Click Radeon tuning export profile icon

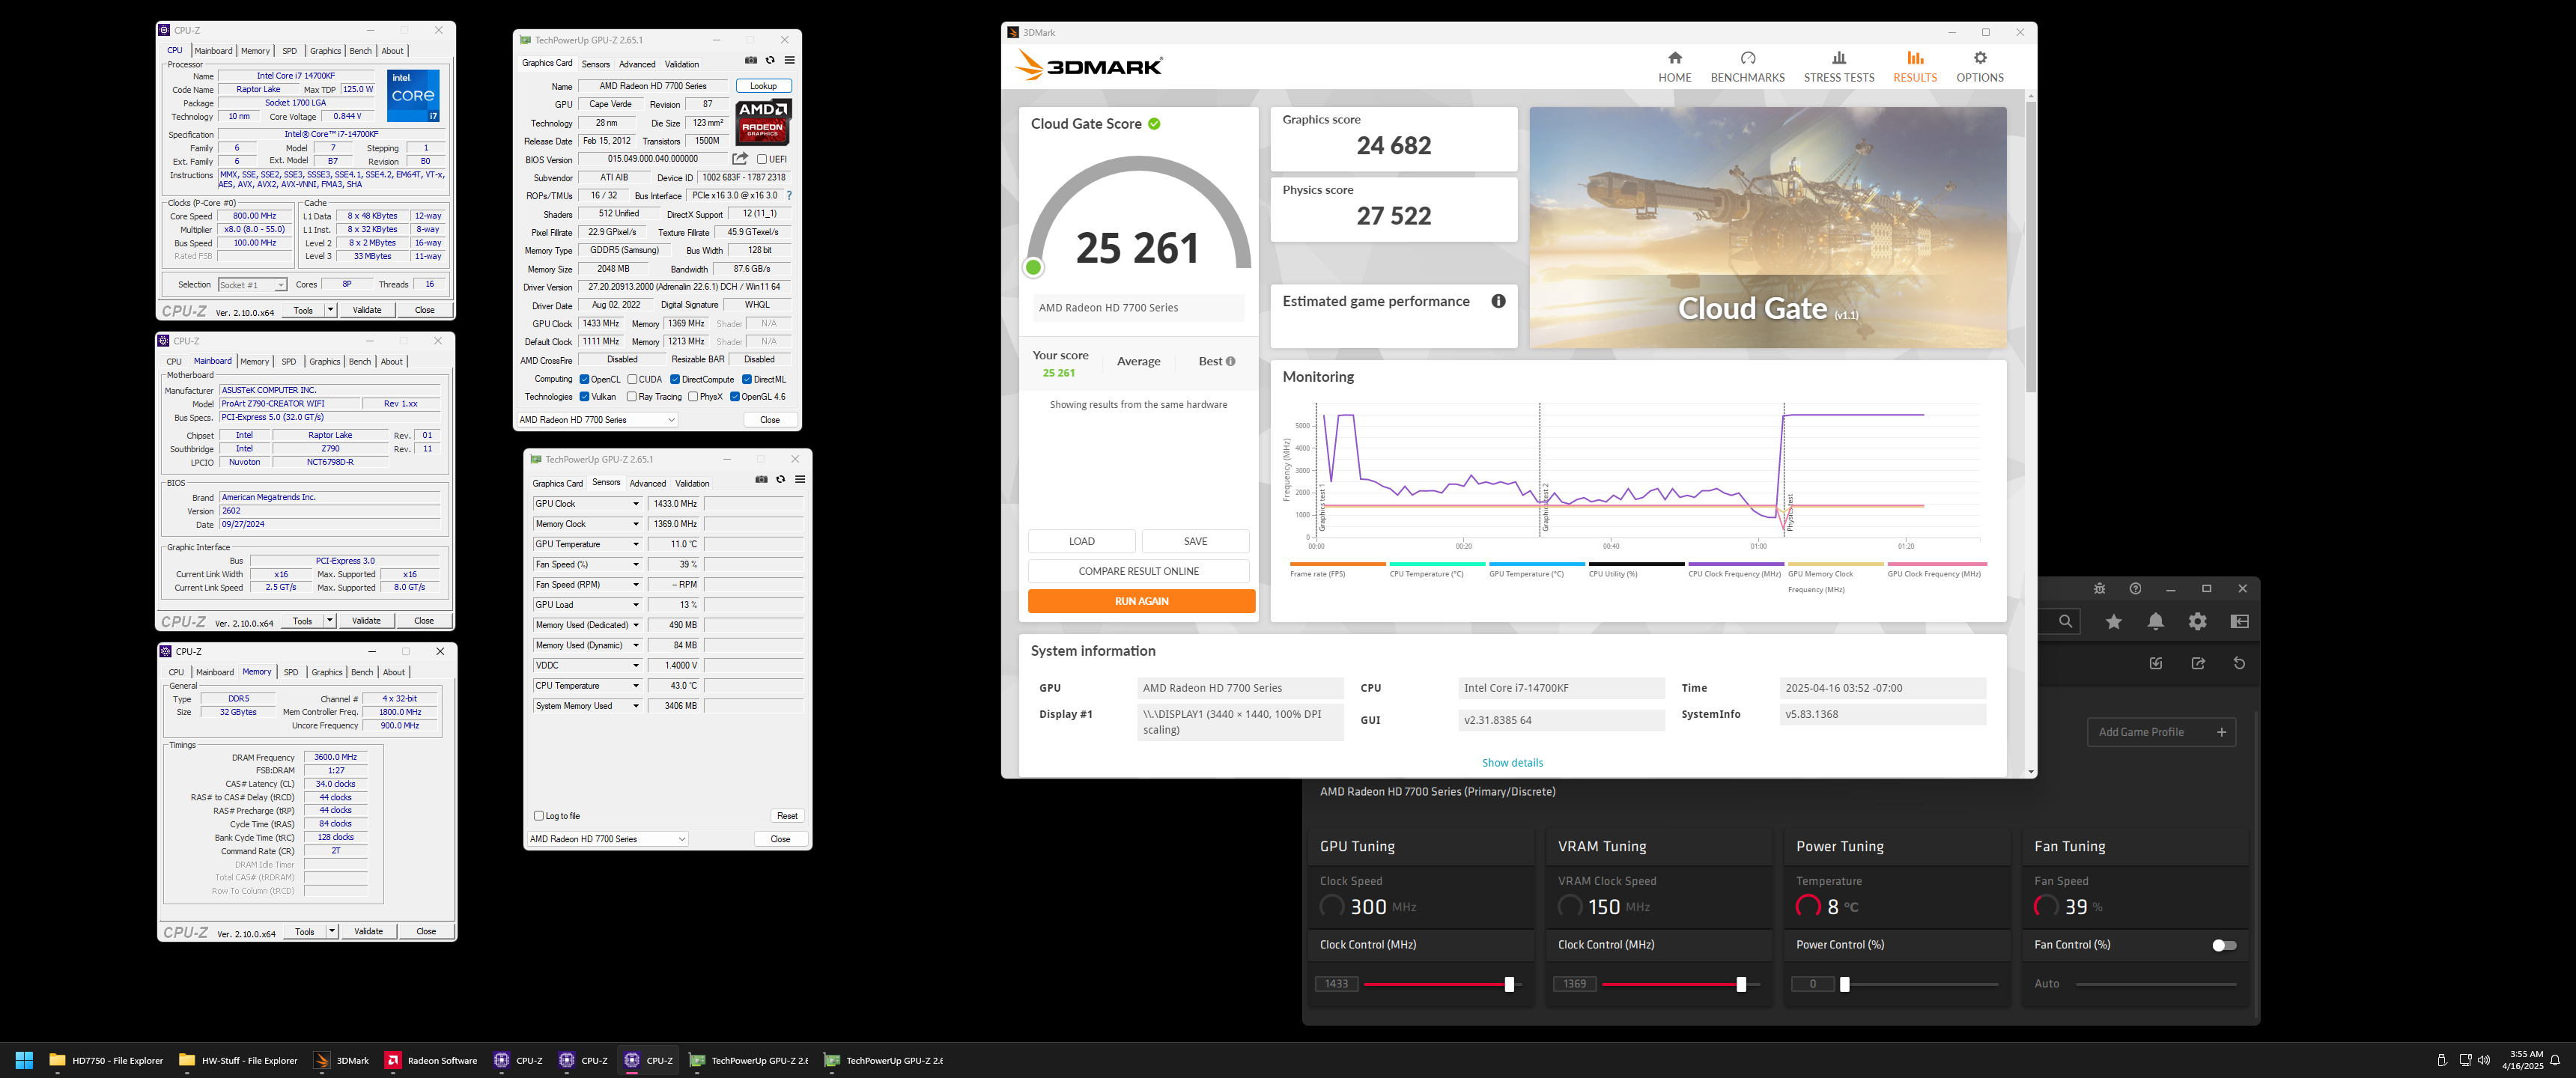[x=2198, y=663]
